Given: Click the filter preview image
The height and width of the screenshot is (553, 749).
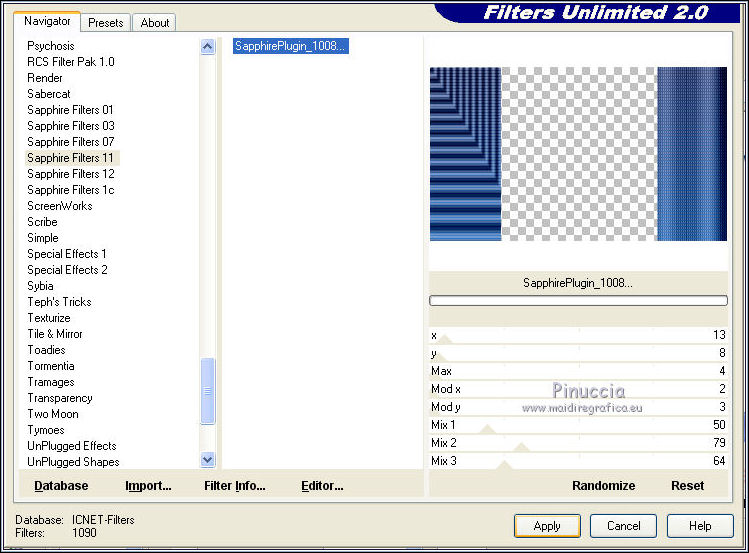Looking at the screenshot, I should 578,154.
